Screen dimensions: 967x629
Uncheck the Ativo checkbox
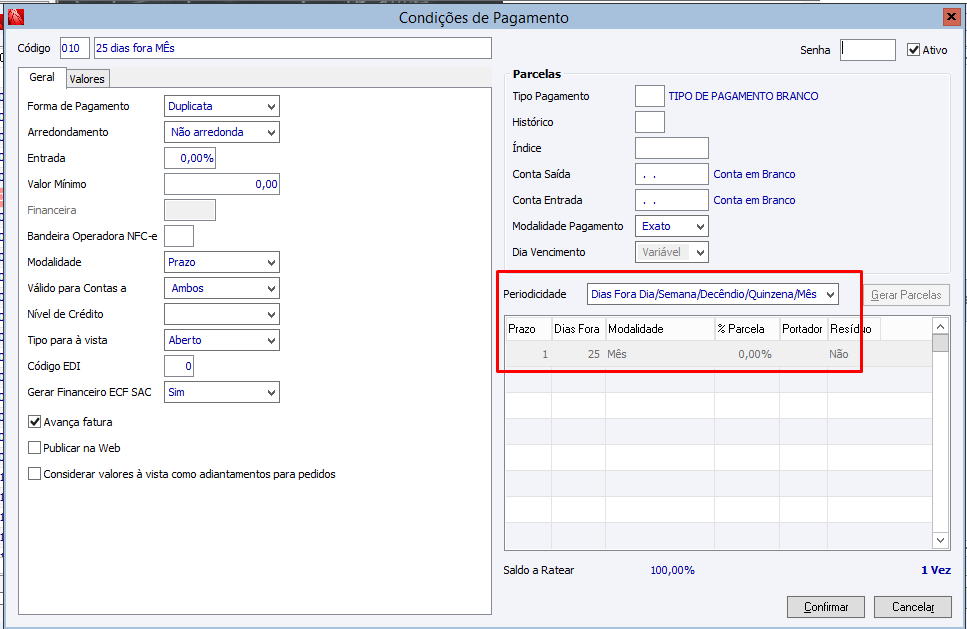tap(914, 49)
